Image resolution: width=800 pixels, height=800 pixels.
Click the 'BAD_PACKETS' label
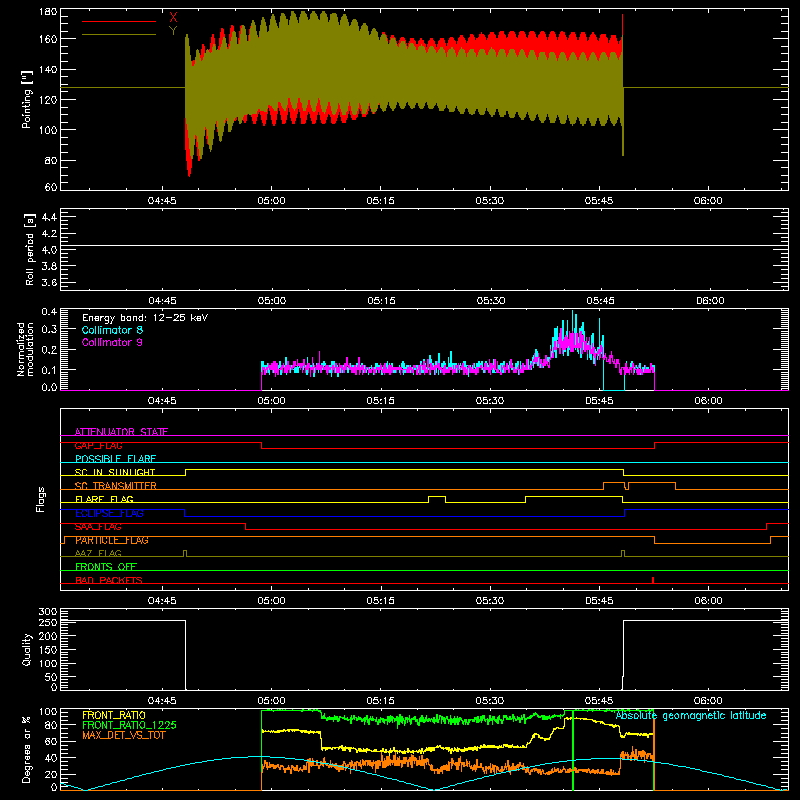109,580
